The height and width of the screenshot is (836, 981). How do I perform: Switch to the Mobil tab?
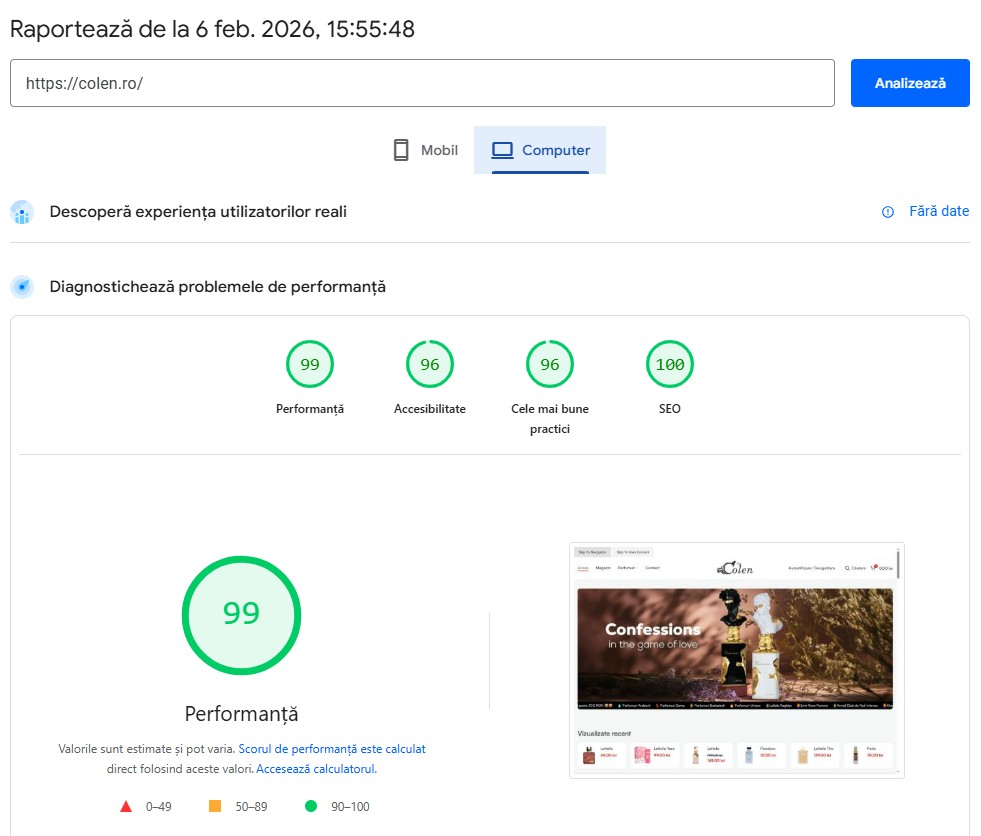click(425, 150)
